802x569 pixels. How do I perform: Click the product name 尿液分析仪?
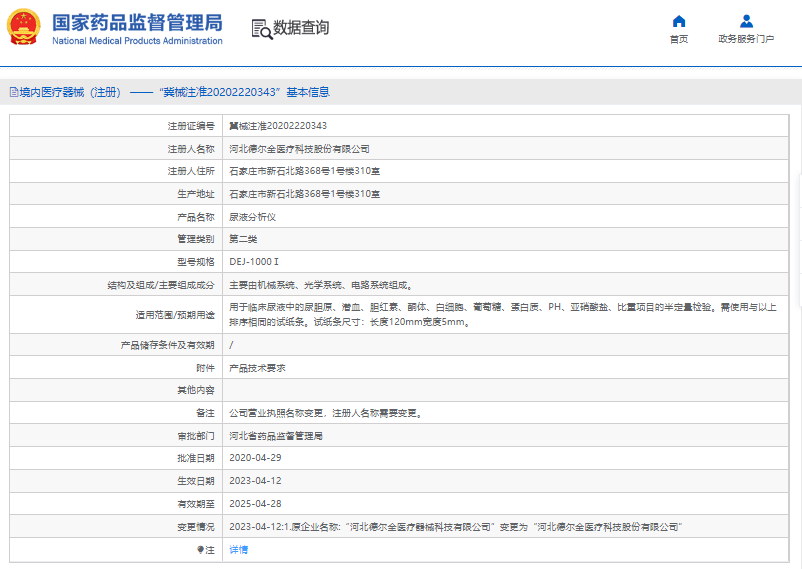click(252, 217)
